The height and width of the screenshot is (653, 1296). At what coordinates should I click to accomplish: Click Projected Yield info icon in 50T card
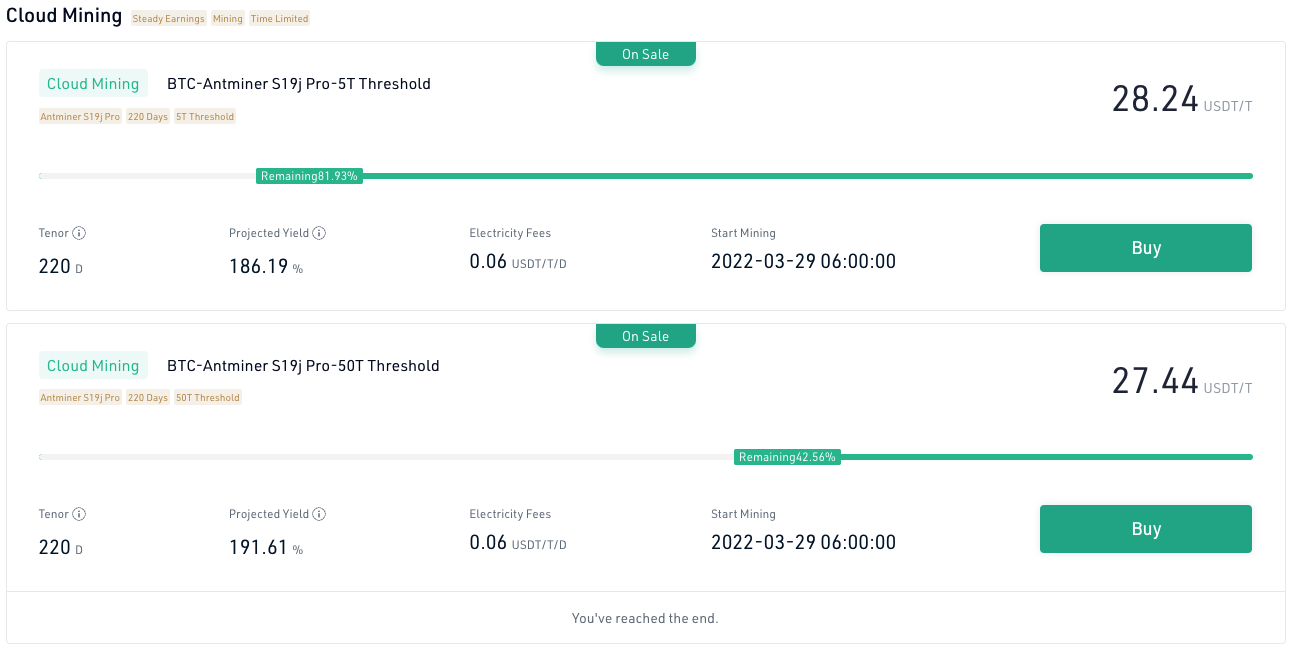pyautogui.click(x=319, y=514)
